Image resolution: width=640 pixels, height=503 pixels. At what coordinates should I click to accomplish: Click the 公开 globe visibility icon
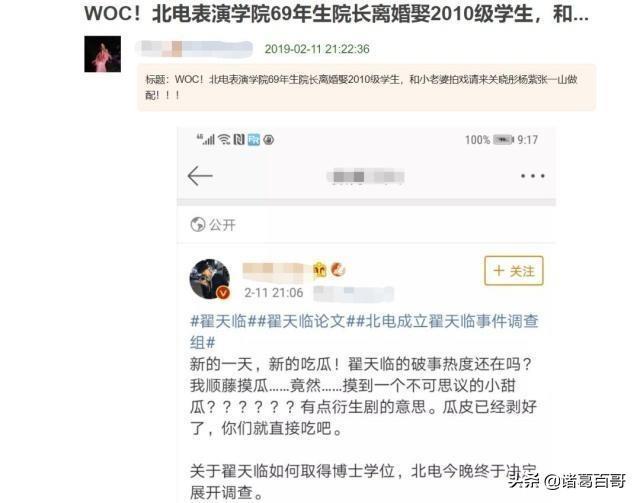coord(198,225)
